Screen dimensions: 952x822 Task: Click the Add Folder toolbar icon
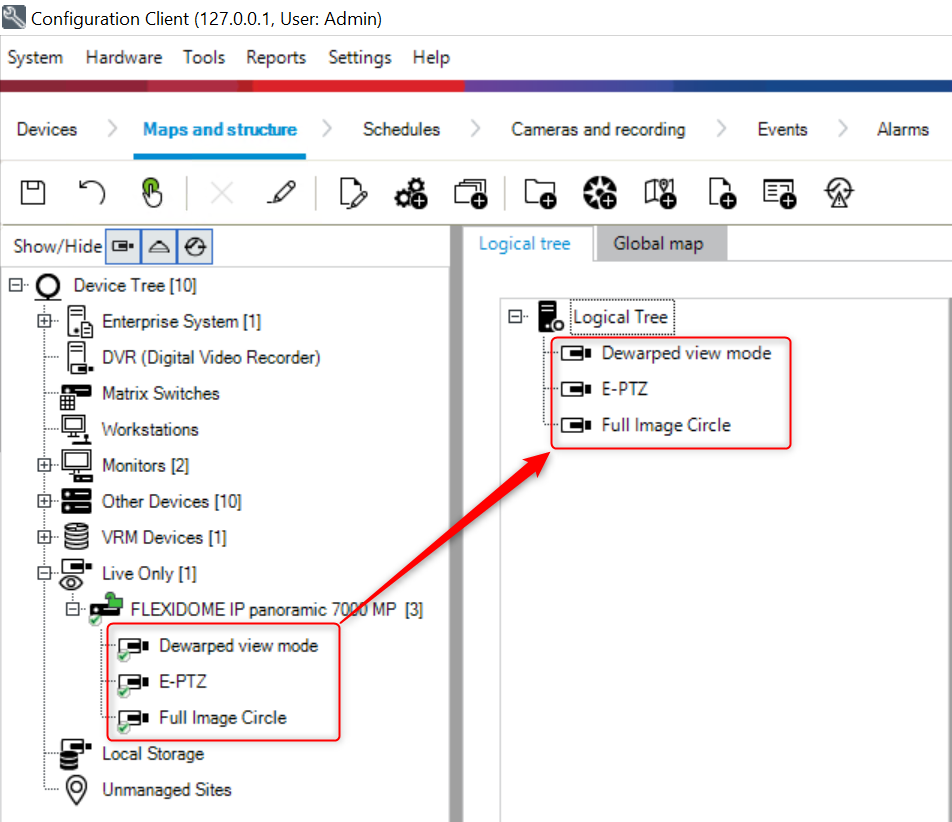[x=540, y=193]
